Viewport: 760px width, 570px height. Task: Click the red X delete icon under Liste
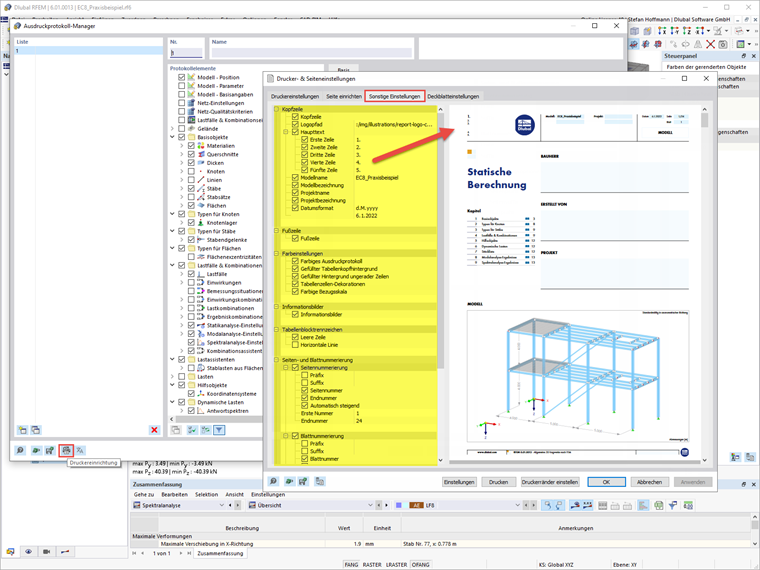point(154,430)
